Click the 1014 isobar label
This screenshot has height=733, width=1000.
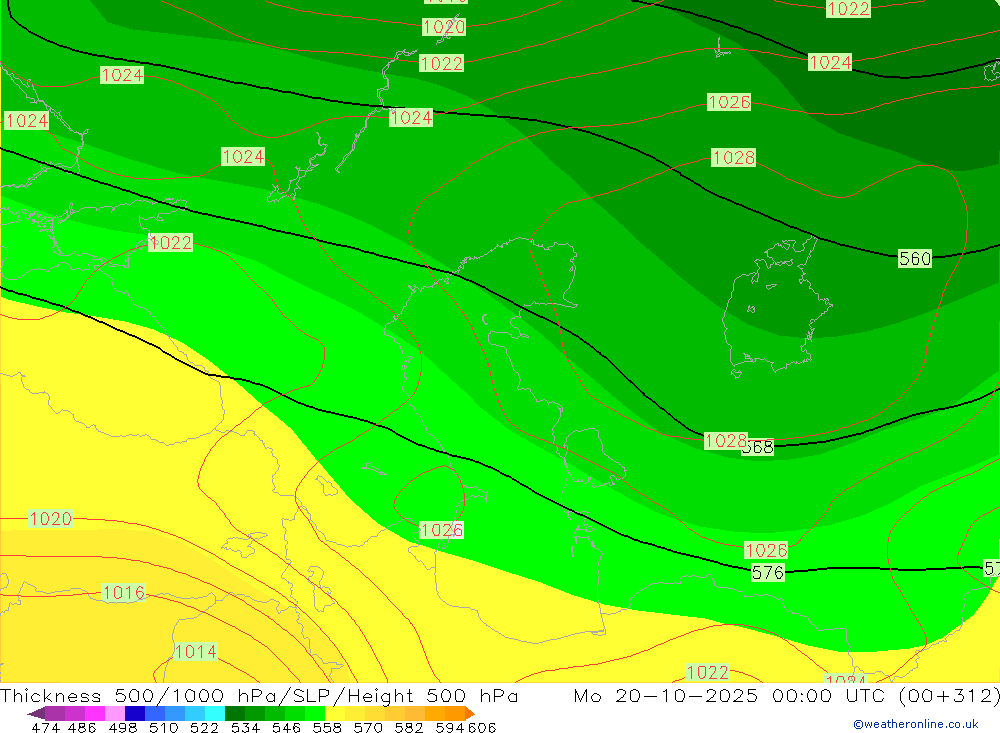pyautogui.click(x=196, y=651)
